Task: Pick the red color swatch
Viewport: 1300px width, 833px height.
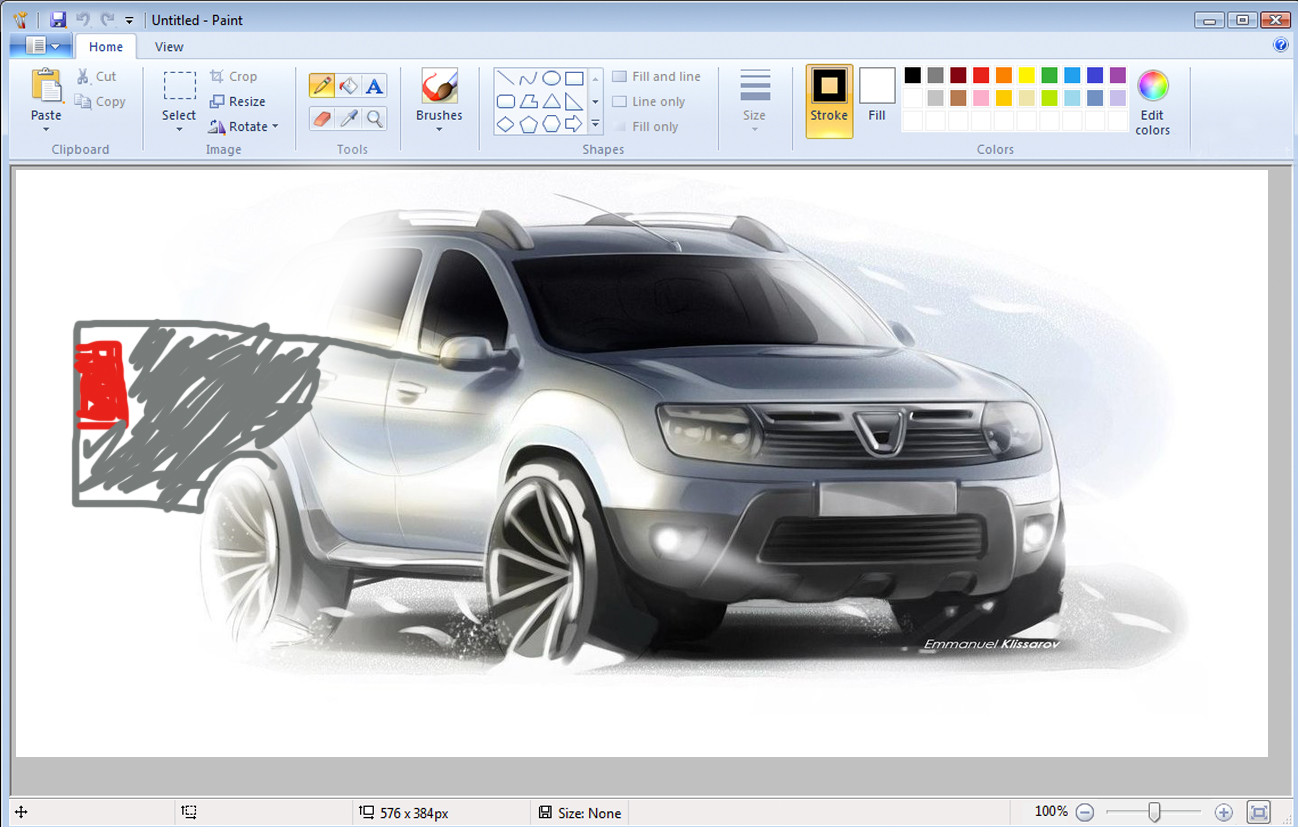Action: click(x=981, y=75)
